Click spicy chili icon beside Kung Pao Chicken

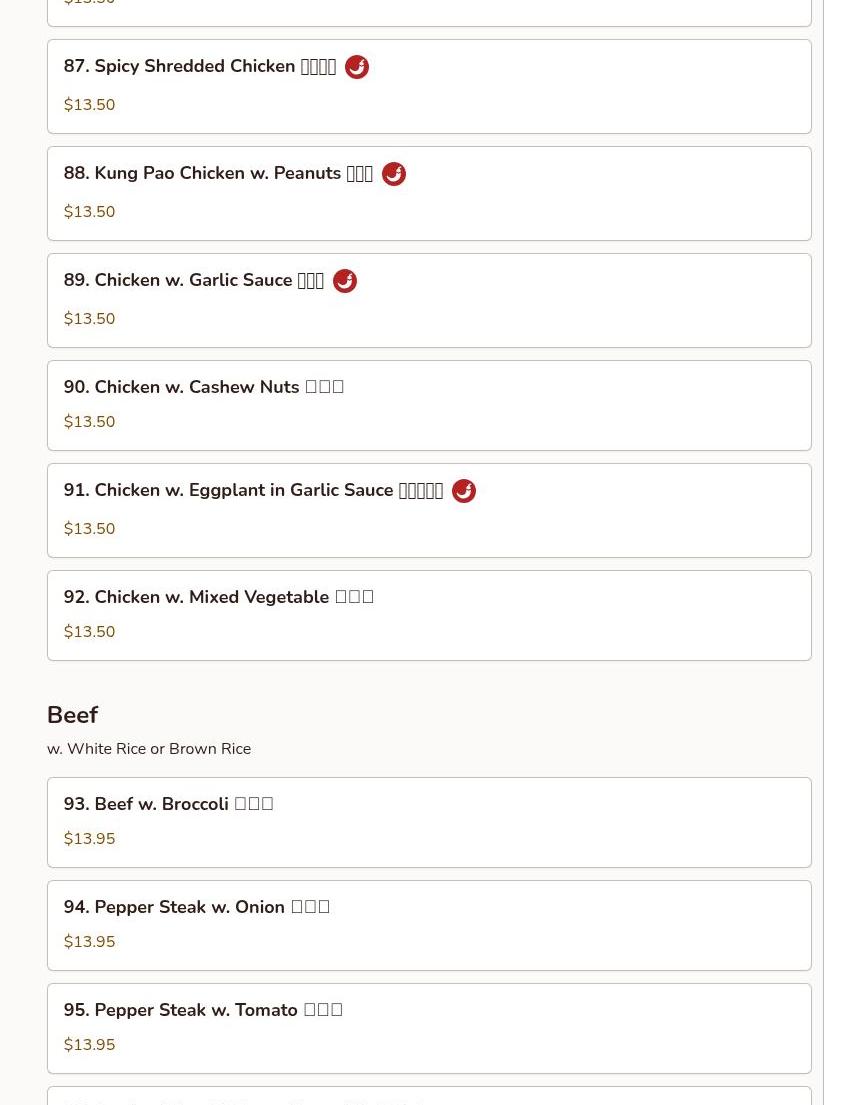[x=394, y=174]
